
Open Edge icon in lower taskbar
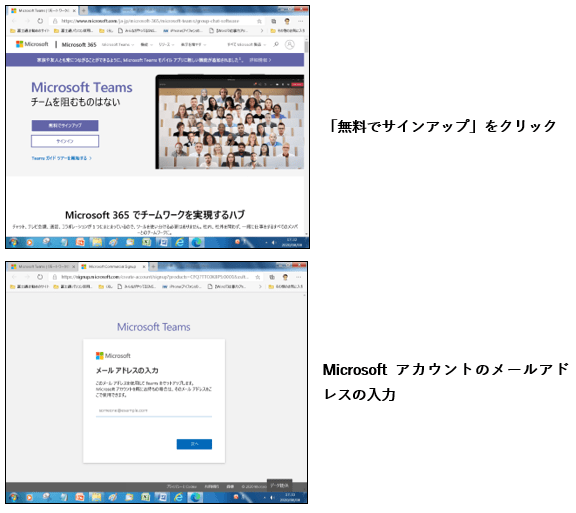(x=195, y=497)
